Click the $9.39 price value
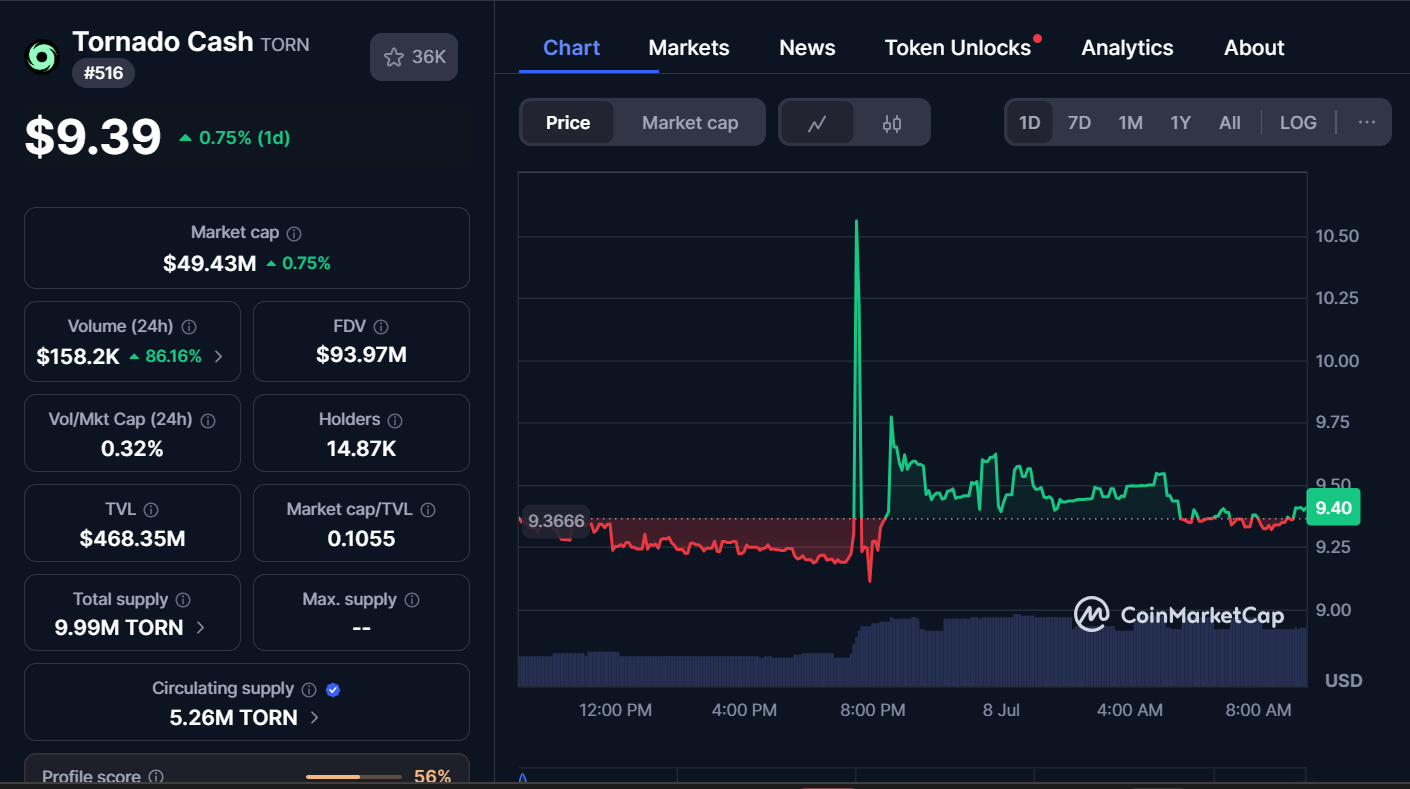Screen dimensions: 1410x789 (93, 137)
